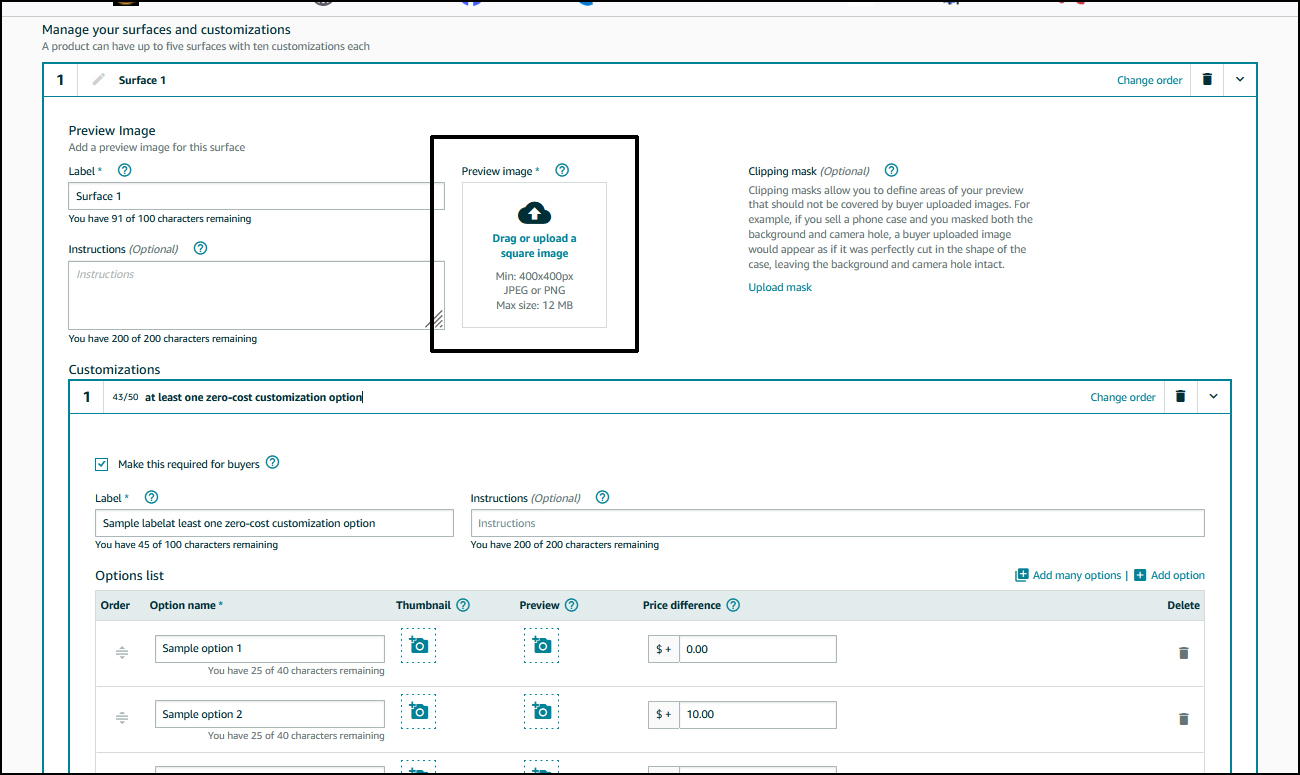Click the 10.00 price difference field

(x=757, y=714)
